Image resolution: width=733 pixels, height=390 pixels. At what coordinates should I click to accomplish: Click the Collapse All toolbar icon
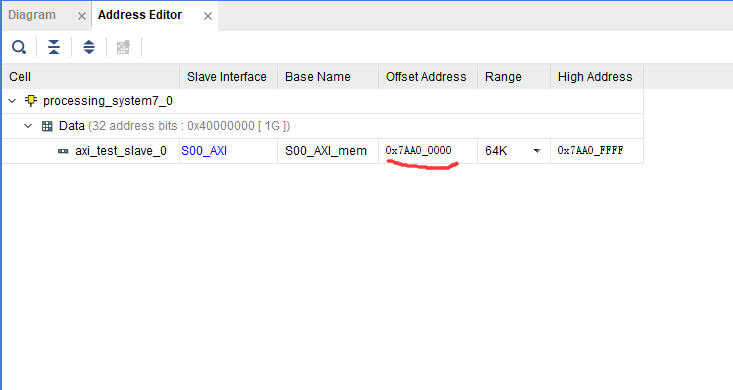(x=54, y=47)
